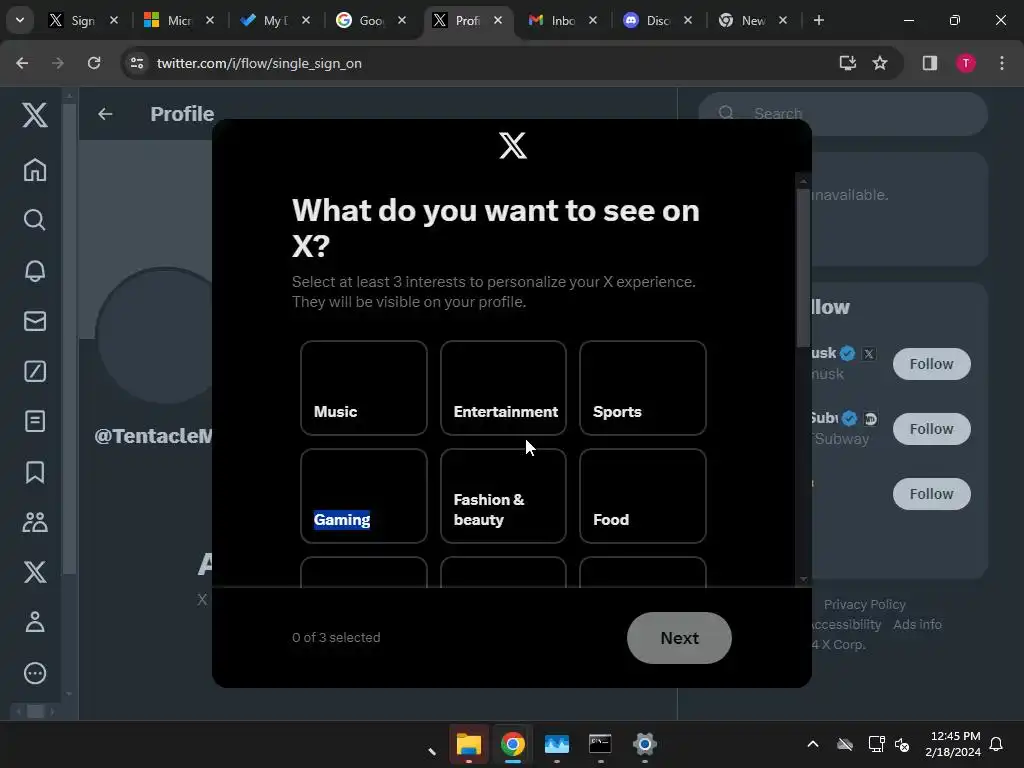Screen dimensions: 1024x768
Task: Select the Music interest
Action: click(364, 388)
